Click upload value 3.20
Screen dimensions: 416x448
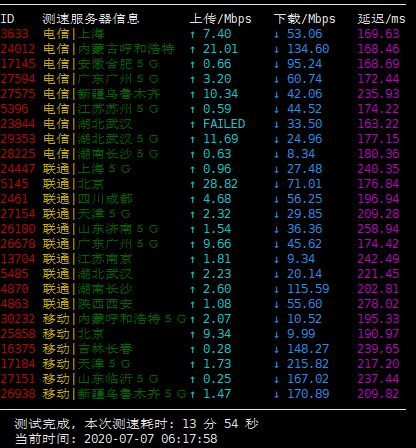pyautogui.click(x=217, y=79)
